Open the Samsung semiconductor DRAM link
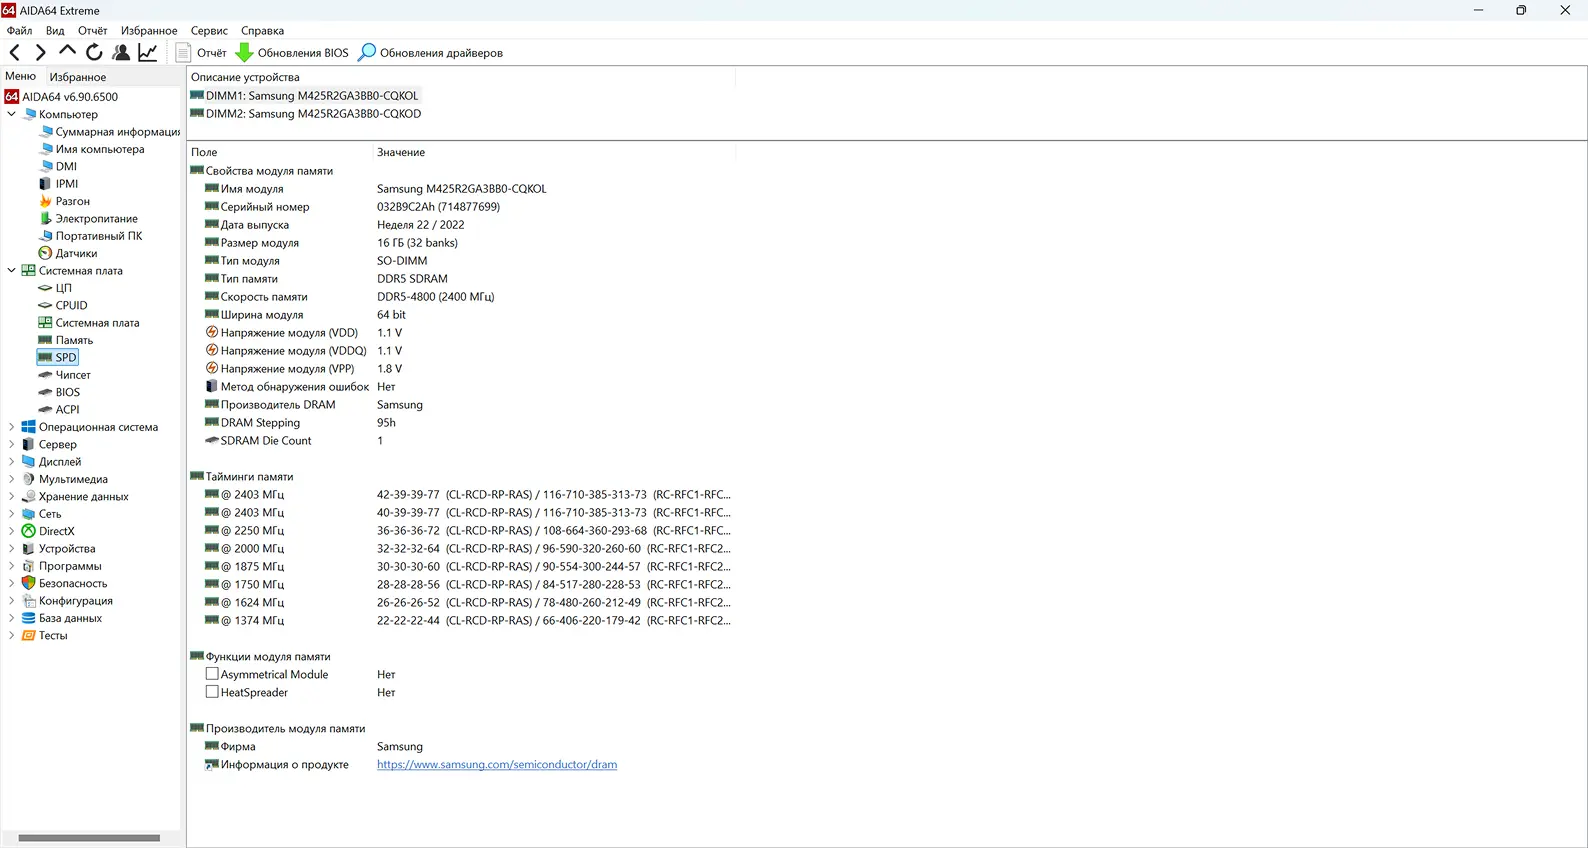 click(496, 765)
